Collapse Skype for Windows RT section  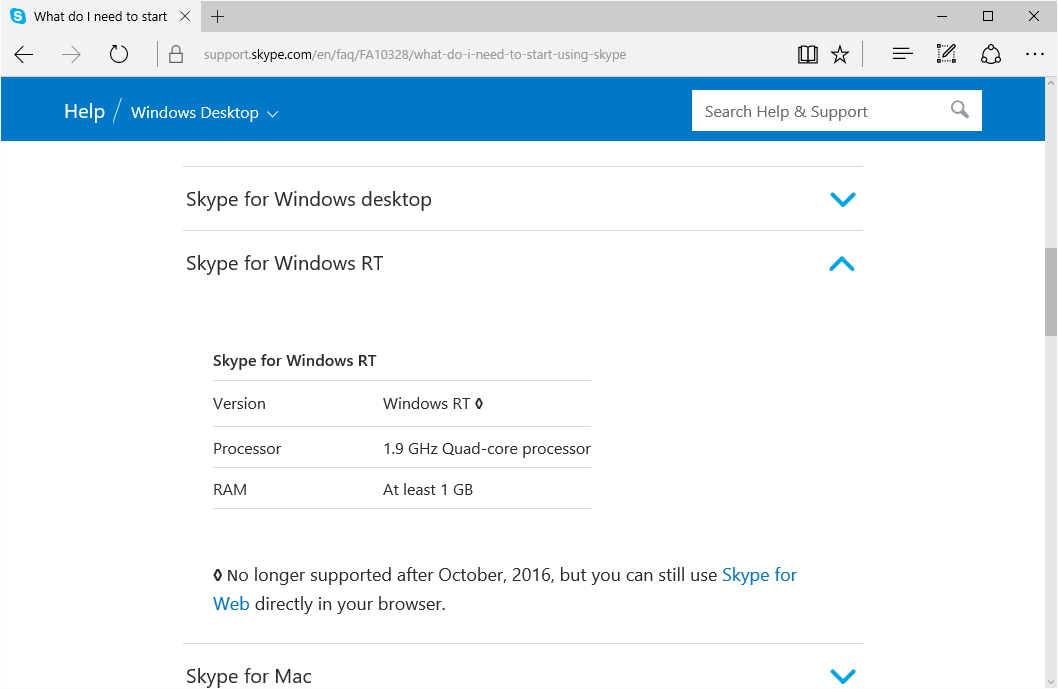(842, 264)
